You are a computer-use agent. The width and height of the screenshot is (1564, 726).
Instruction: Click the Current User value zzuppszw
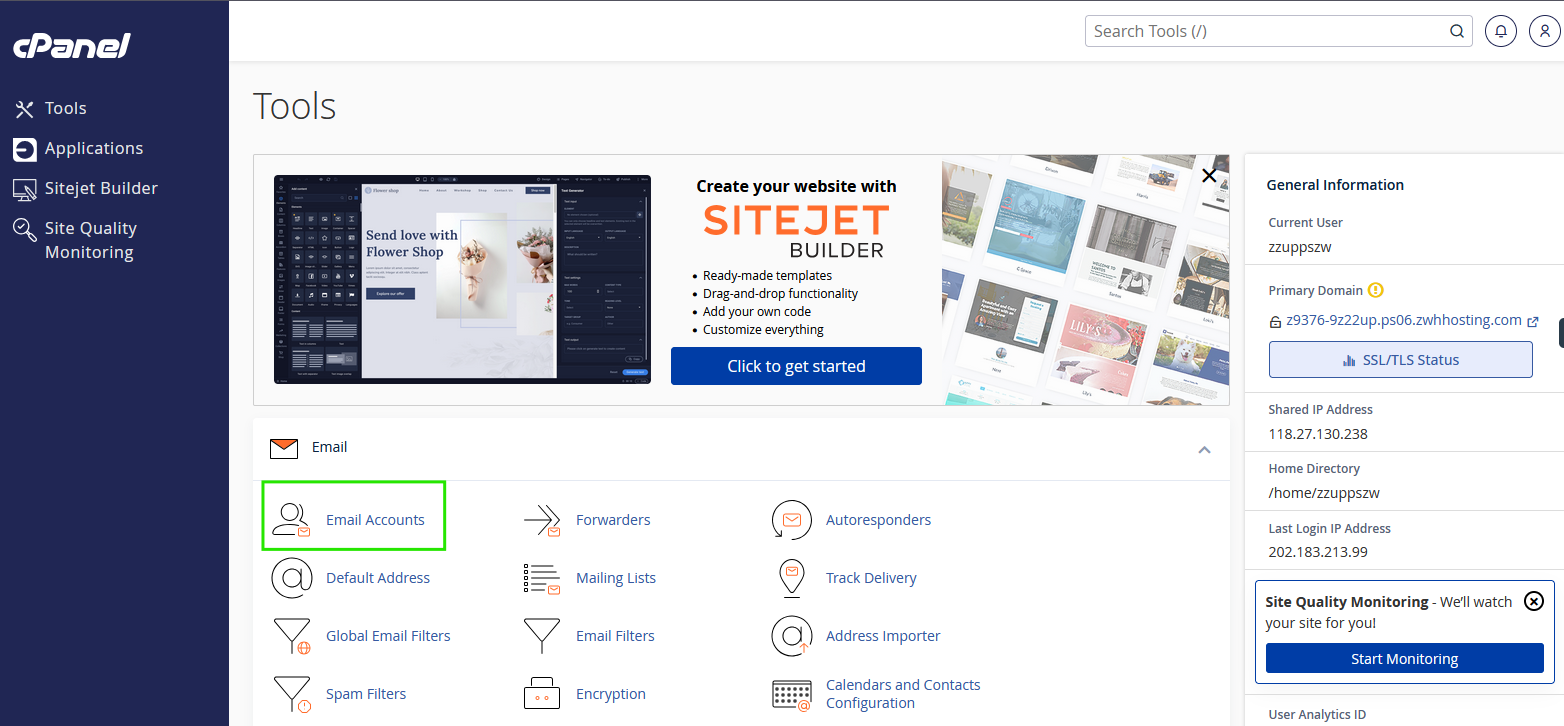point(1300,247)
